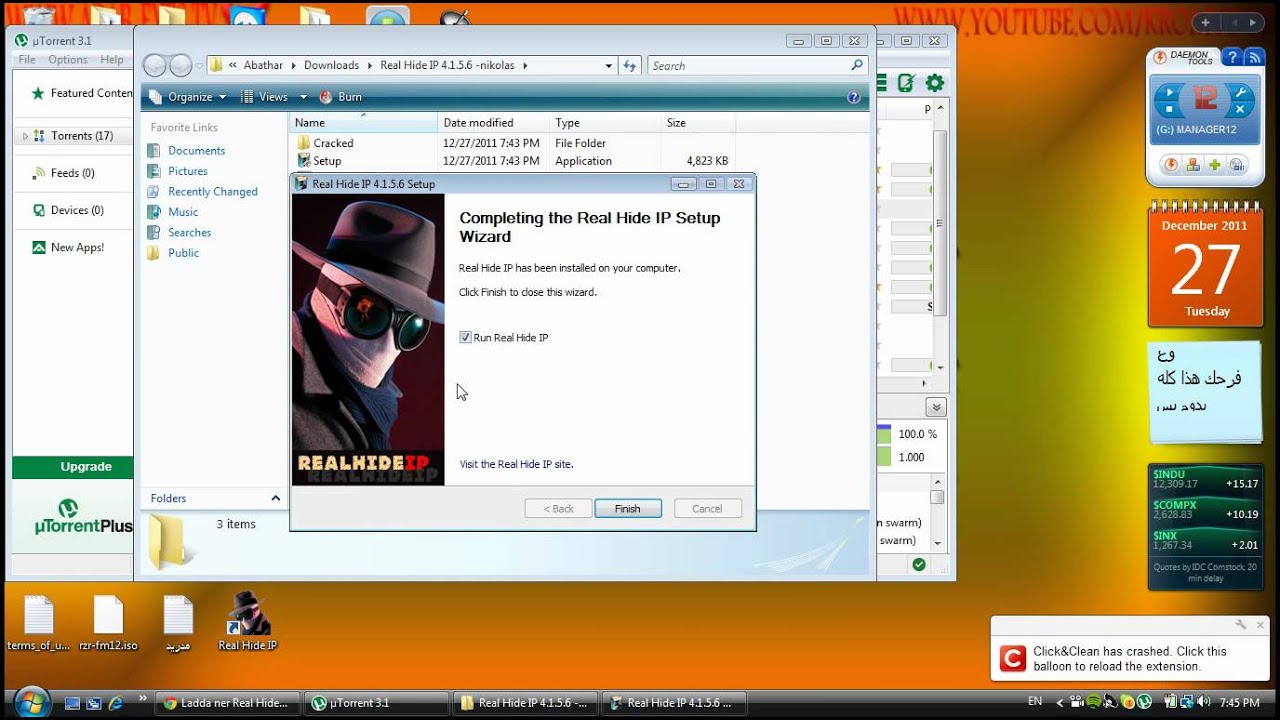Sort files by the Size column
1280x720 pixels.
698,123
